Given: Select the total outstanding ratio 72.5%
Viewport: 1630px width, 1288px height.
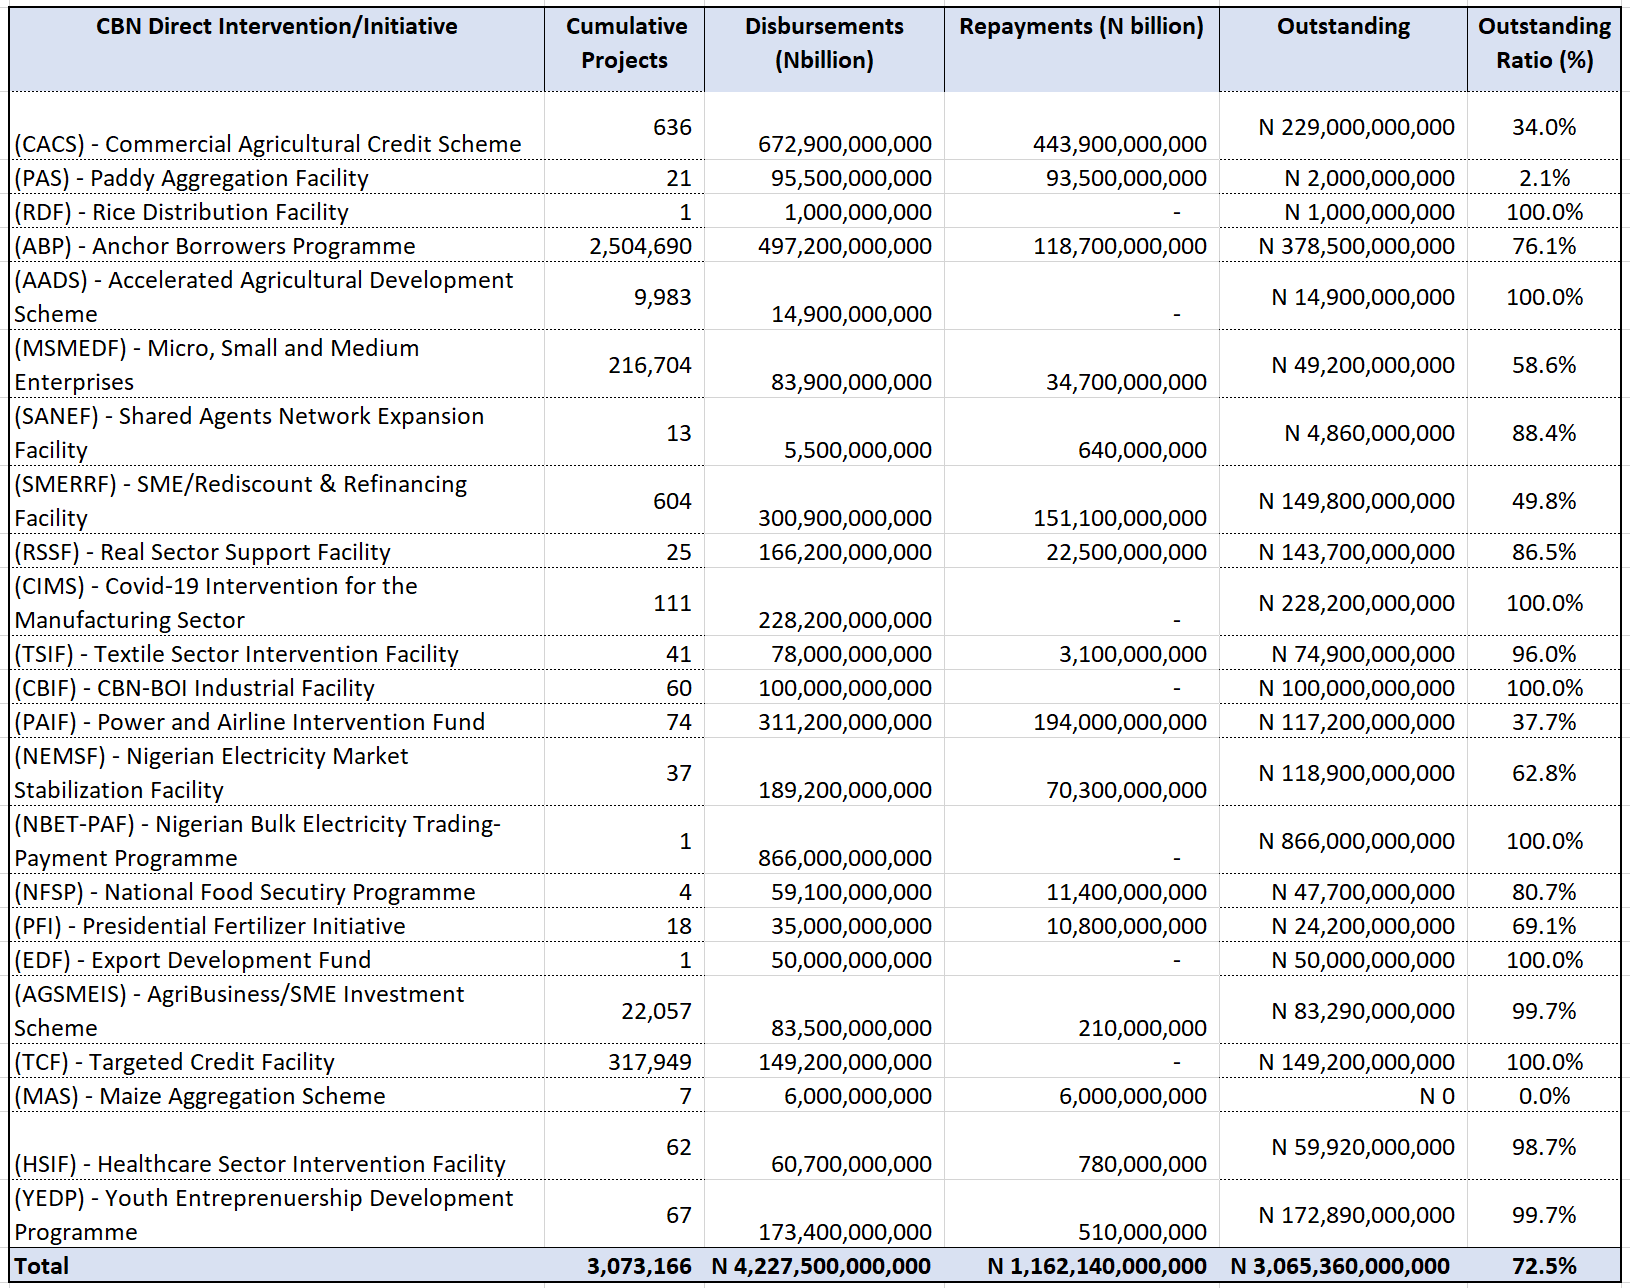Looking at the screenshot, I should coord(1544,1266).
